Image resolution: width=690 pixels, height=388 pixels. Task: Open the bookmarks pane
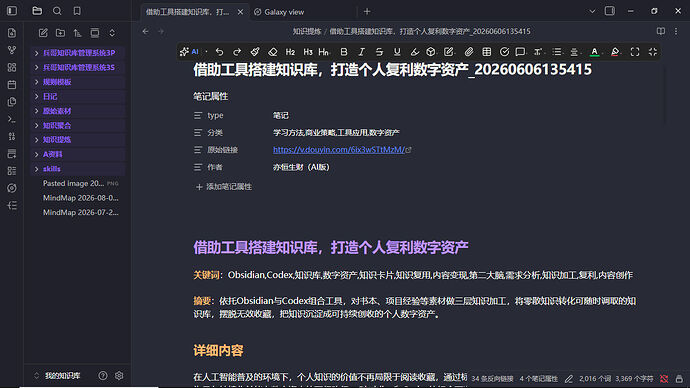point(77,11)
